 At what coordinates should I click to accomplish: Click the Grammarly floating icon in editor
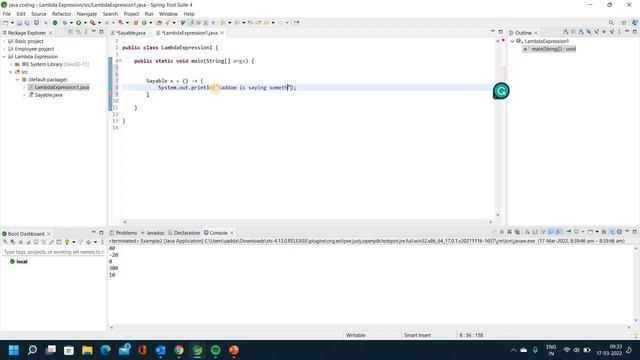[x=501, y=91]
